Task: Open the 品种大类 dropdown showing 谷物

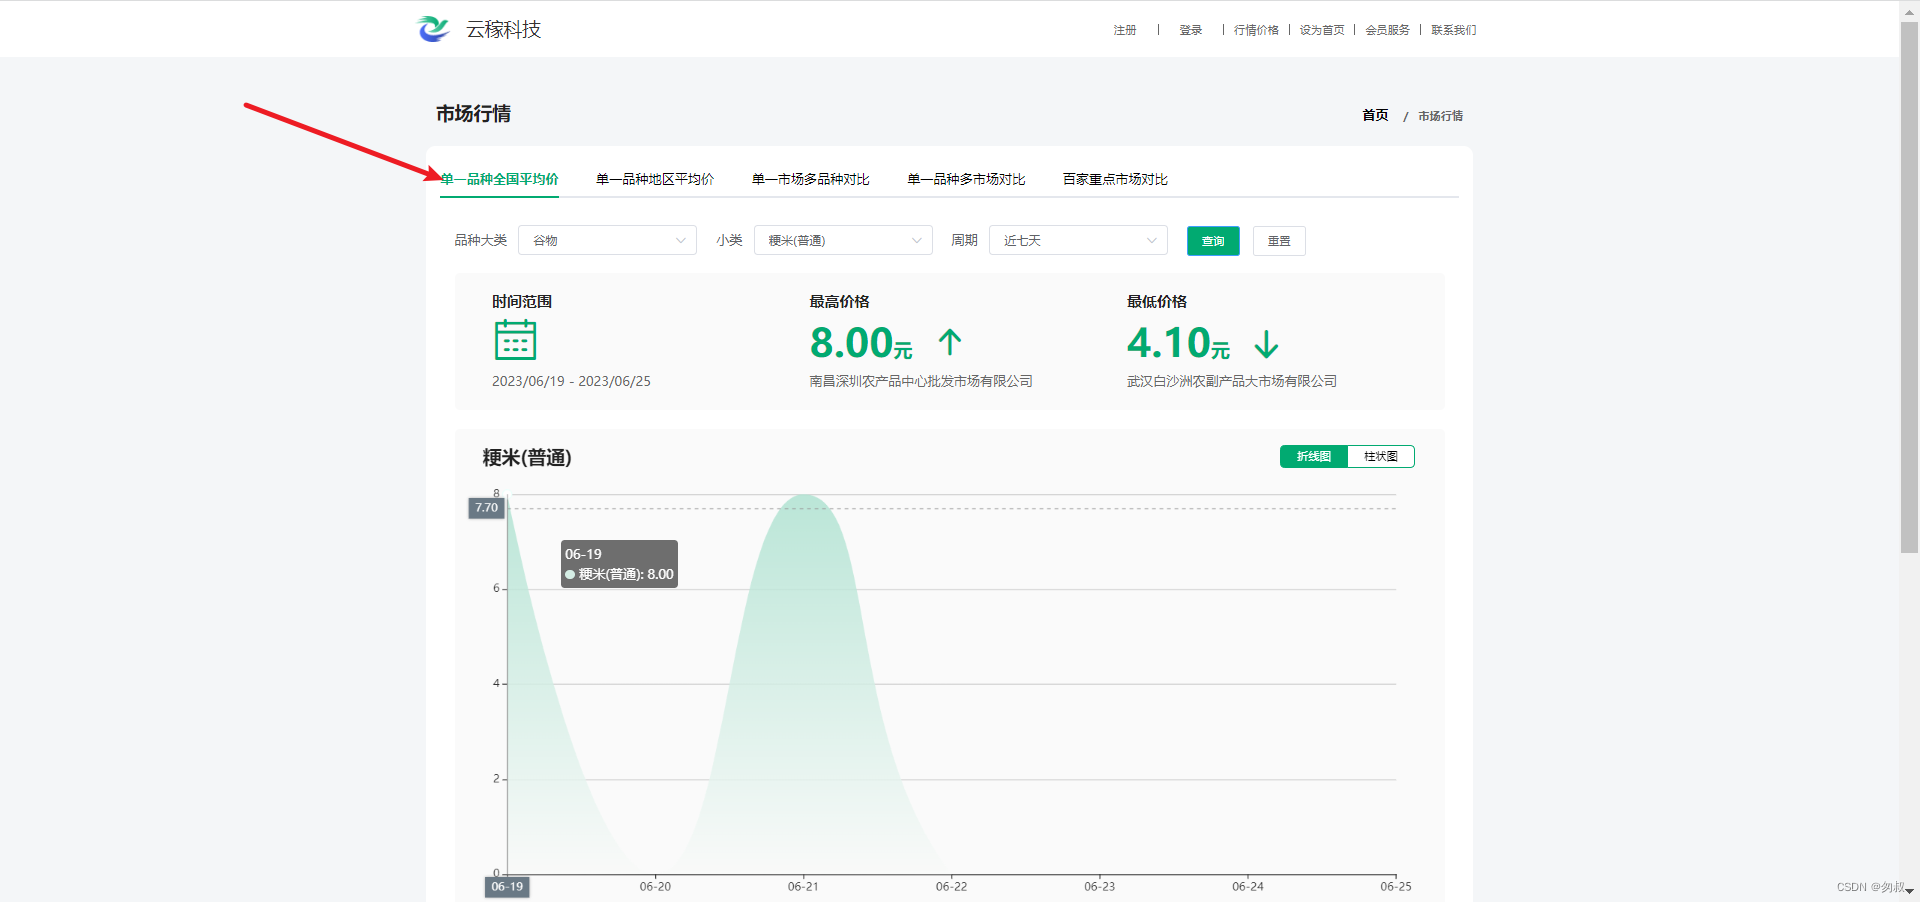Action: (x=607, y=240)
